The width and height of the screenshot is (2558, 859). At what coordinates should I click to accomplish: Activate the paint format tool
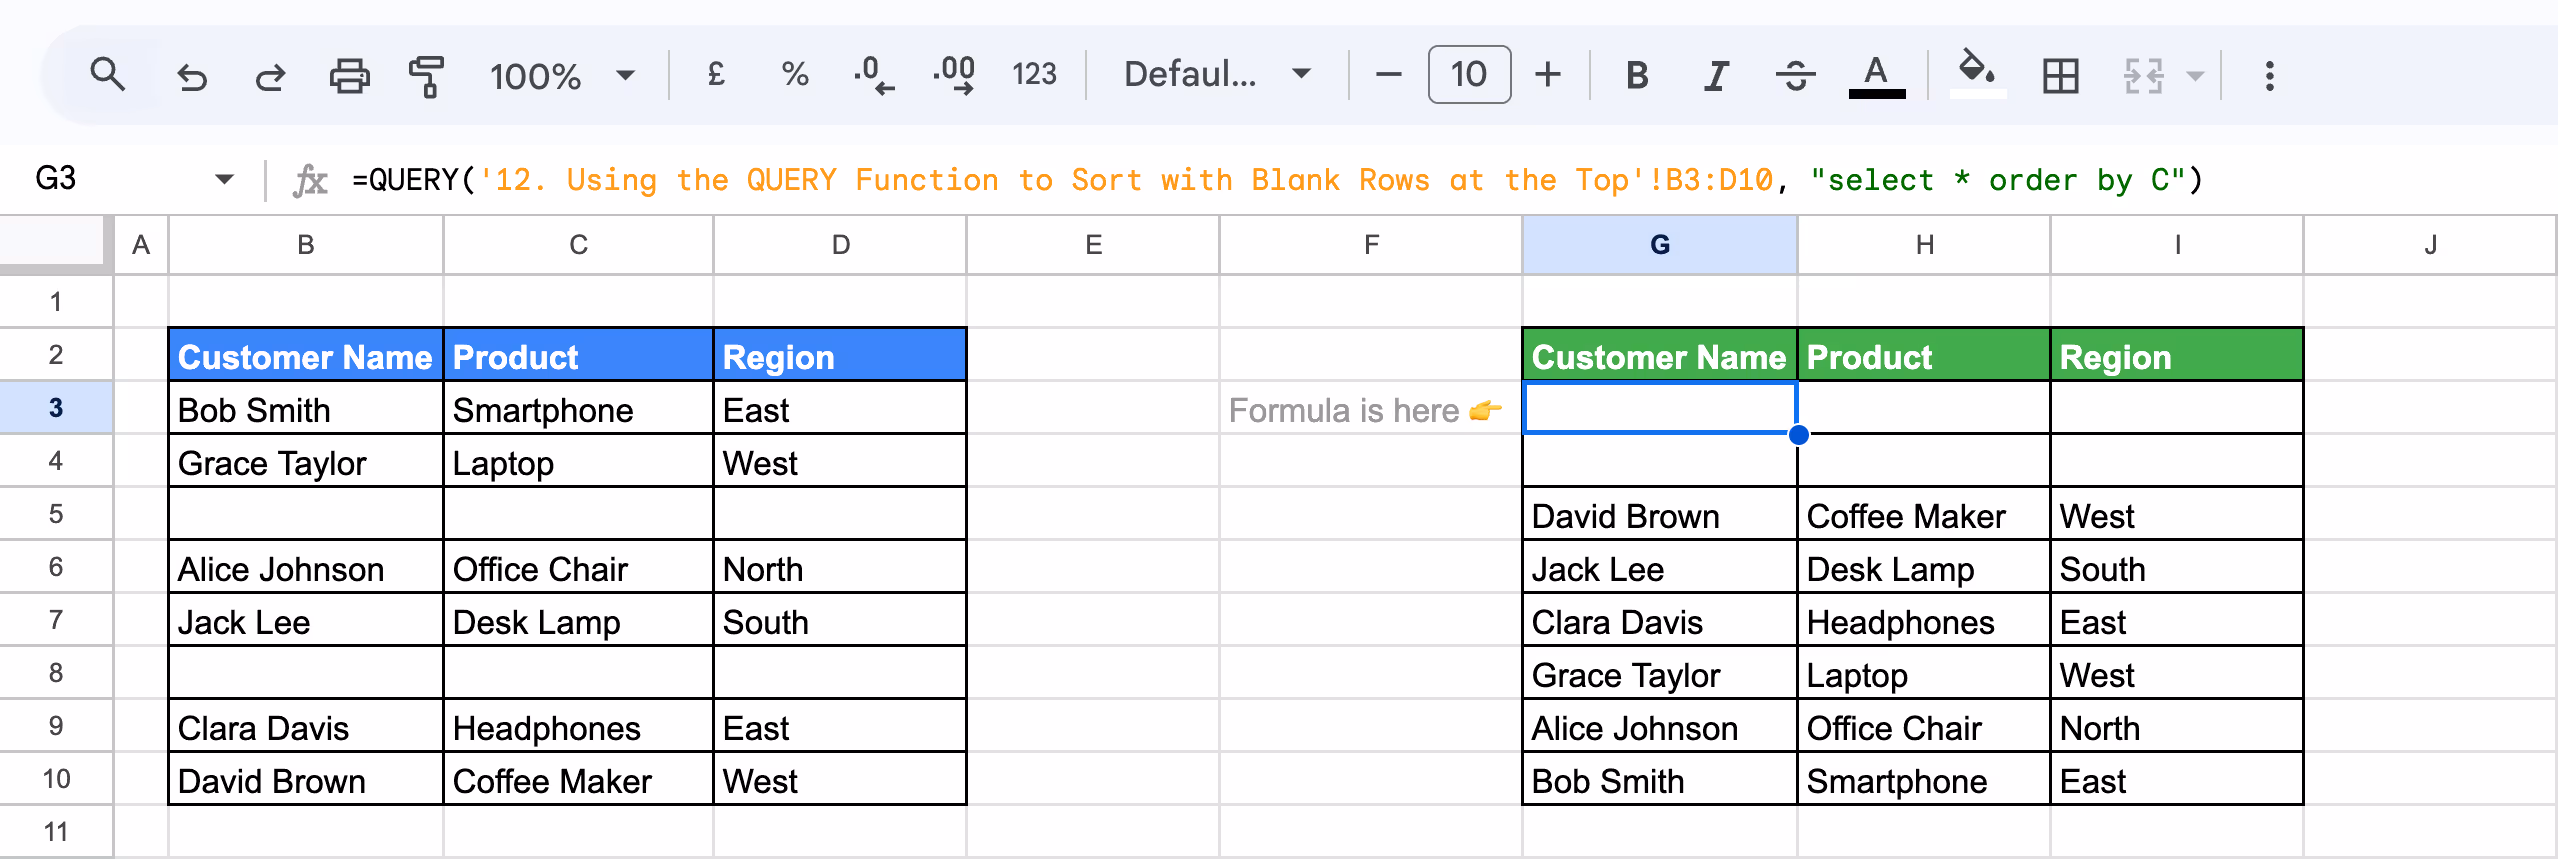click(427, 76)
